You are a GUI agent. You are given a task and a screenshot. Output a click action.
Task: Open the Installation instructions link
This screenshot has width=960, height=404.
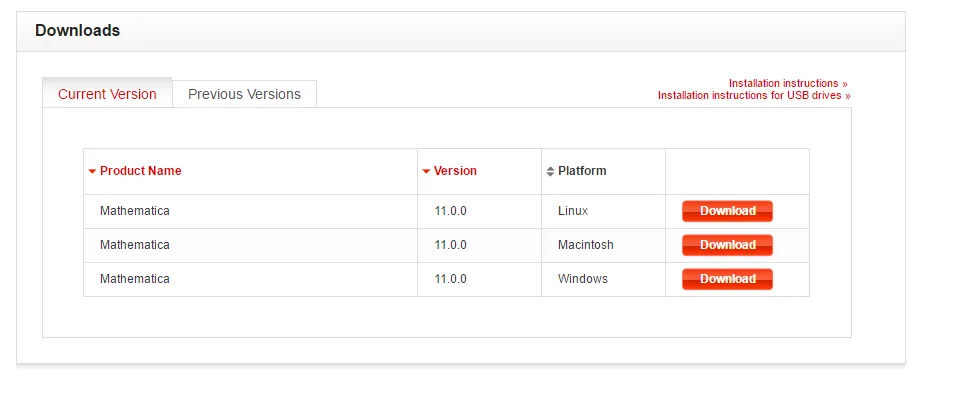788,83
